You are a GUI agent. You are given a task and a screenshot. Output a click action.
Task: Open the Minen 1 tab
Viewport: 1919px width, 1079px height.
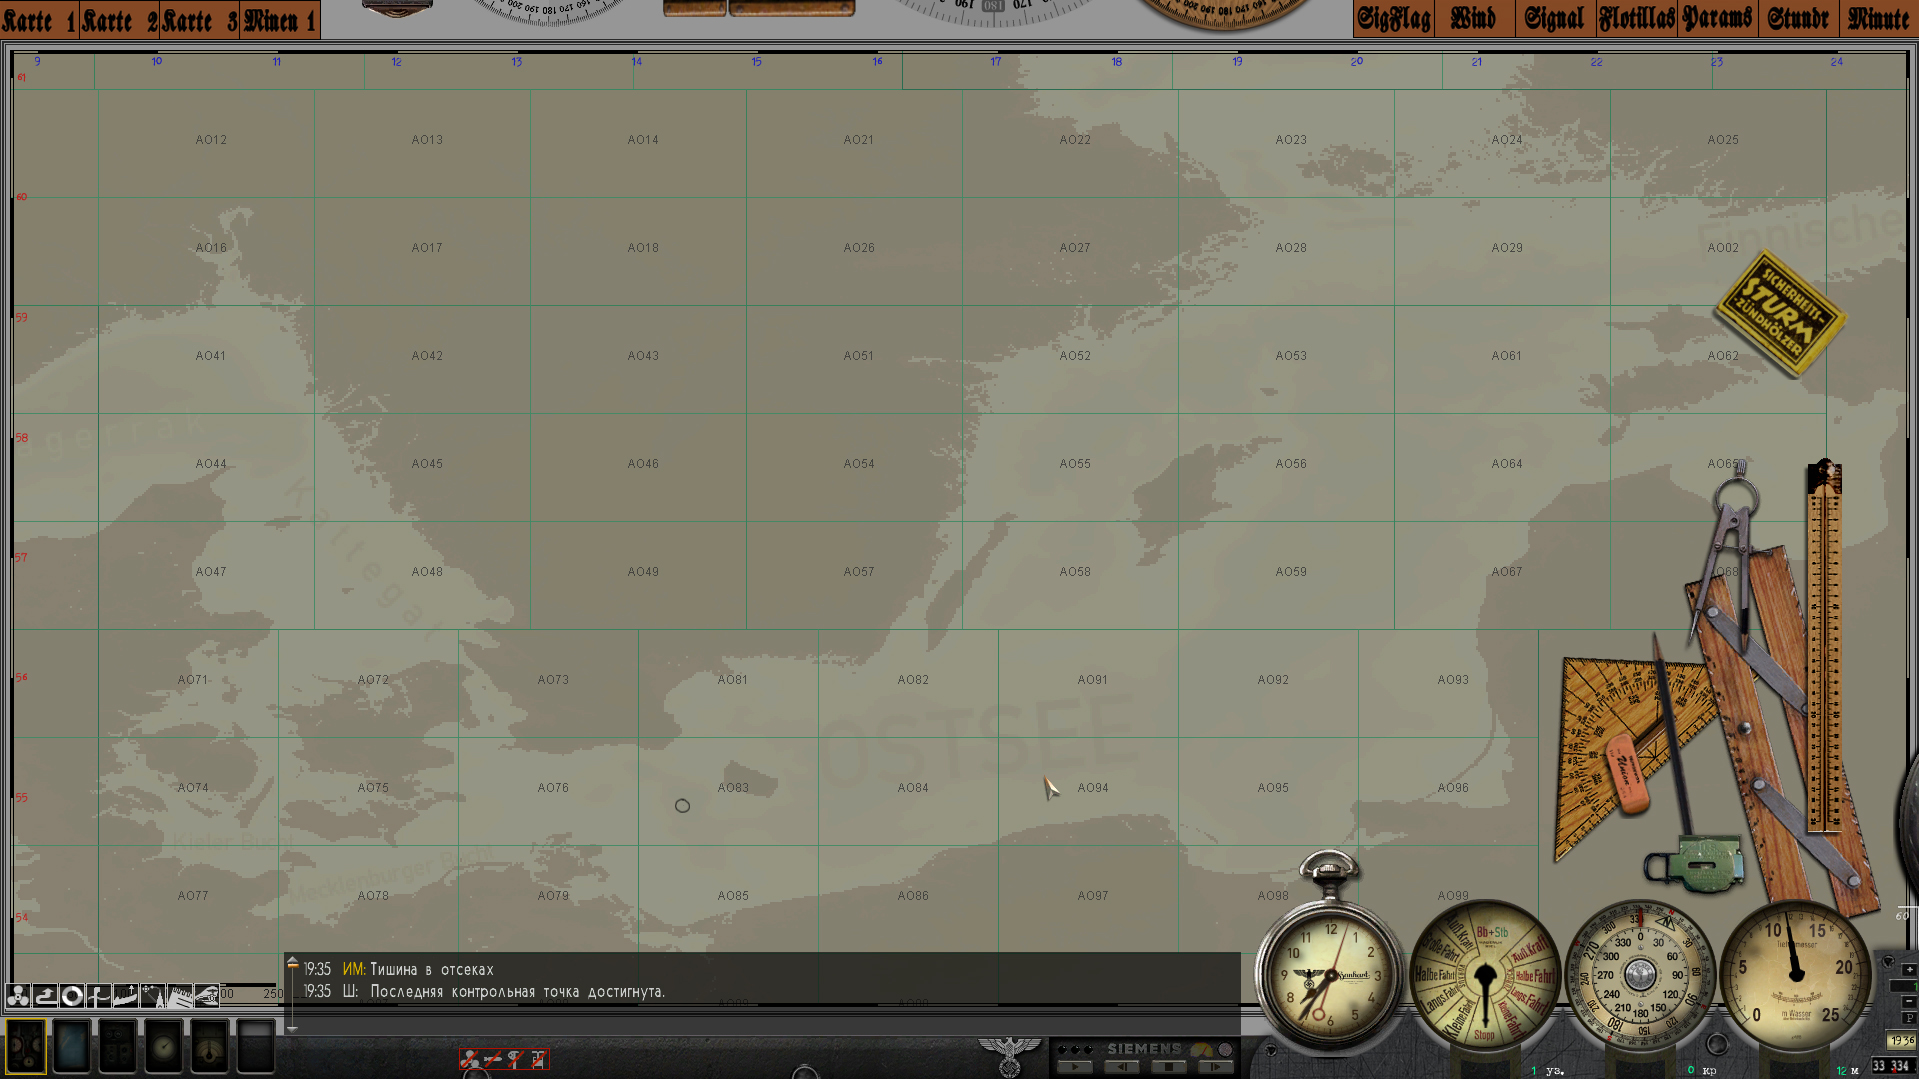pyautogui.click(x=280, y=20)
